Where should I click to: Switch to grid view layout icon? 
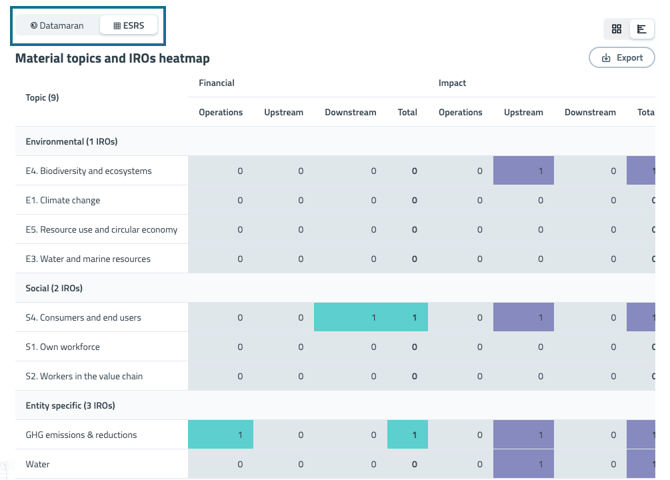click(x=616, y=29)
